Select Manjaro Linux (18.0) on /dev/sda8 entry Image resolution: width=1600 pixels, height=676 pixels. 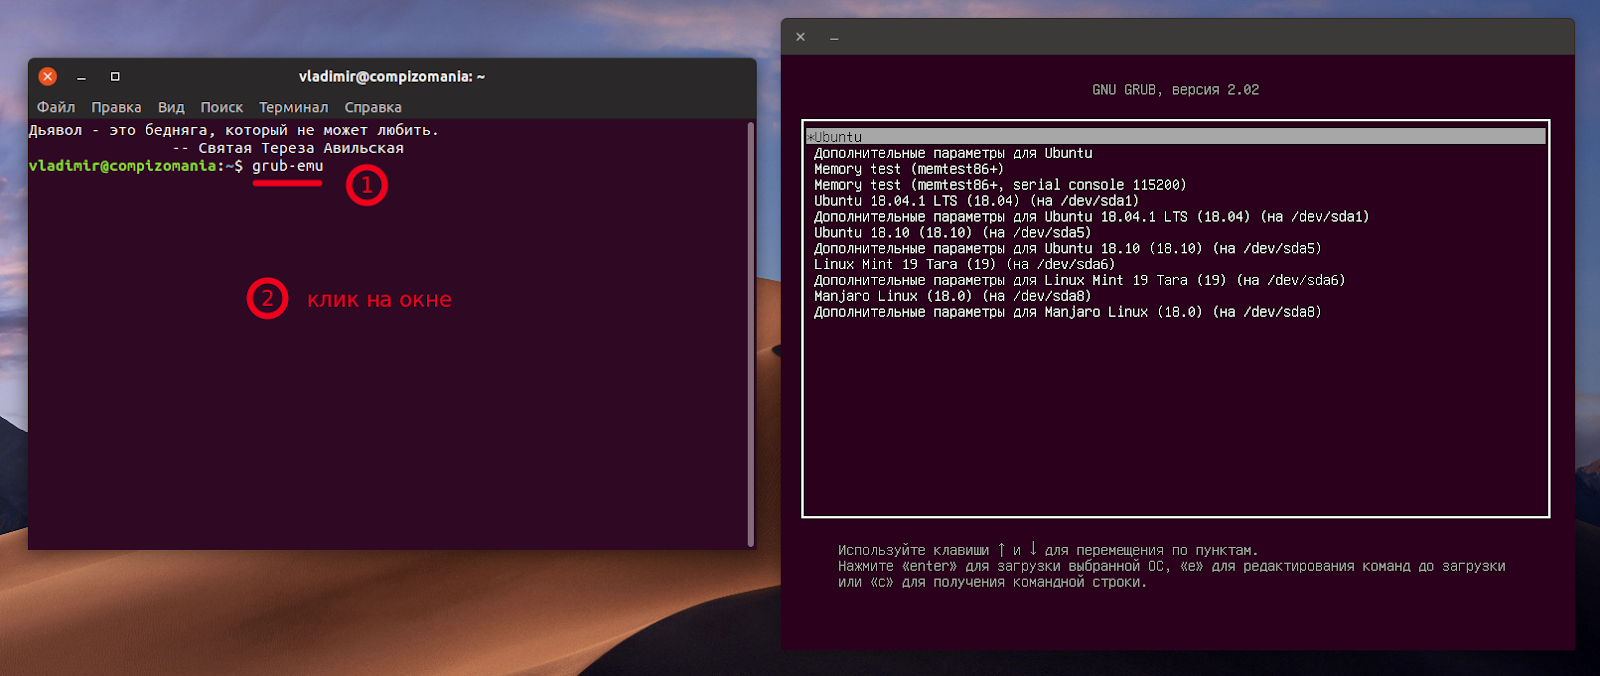pyautogui.click(x=951, y=297)
